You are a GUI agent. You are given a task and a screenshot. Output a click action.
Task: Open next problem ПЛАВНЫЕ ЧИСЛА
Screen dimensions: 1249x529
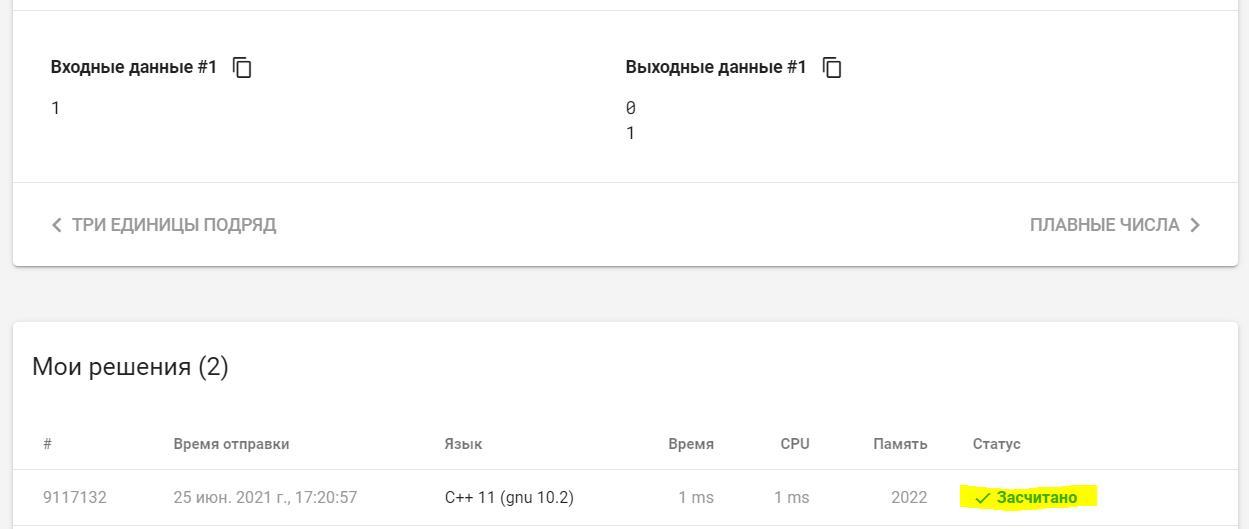1104,225
